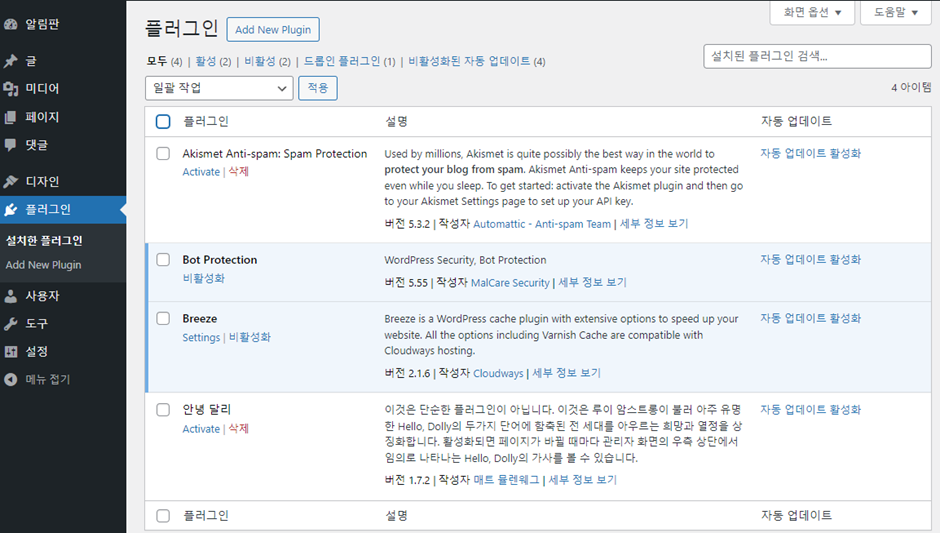
Task: Click the 댓글 comment bubble icon
Action: [11, 145]
